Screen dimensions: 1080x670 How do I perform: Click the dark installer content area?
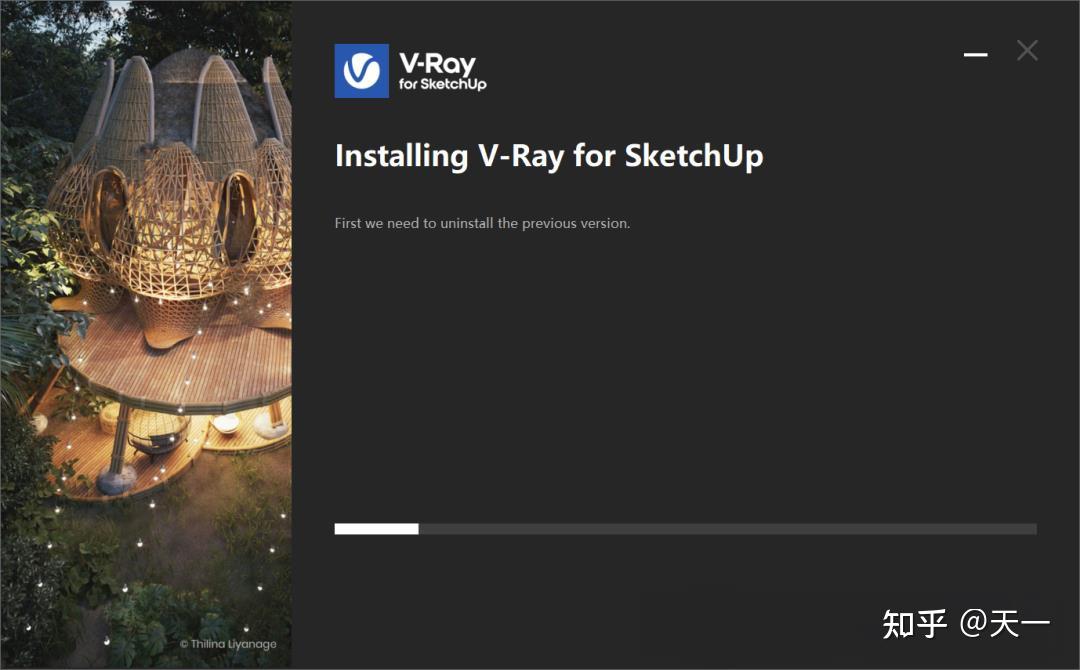pyautogui.click(x=685, y=380)
